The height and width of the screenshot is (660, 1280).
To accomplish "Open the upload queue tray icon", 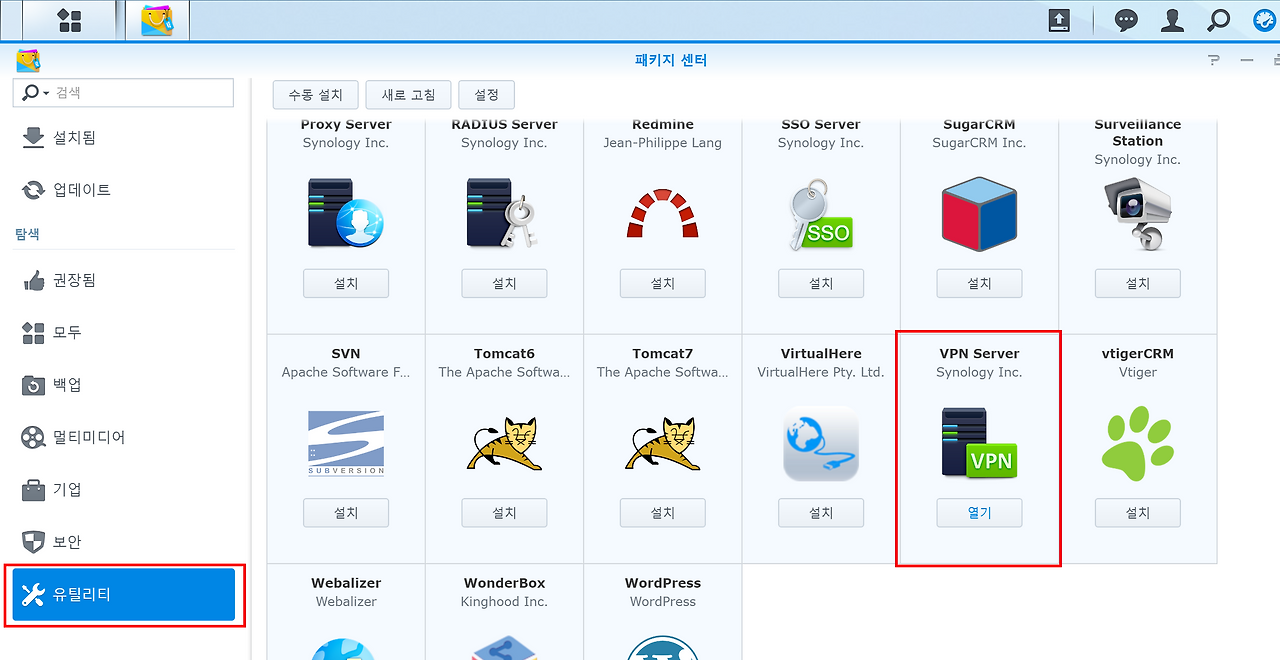I will [x=1060, y=20].
